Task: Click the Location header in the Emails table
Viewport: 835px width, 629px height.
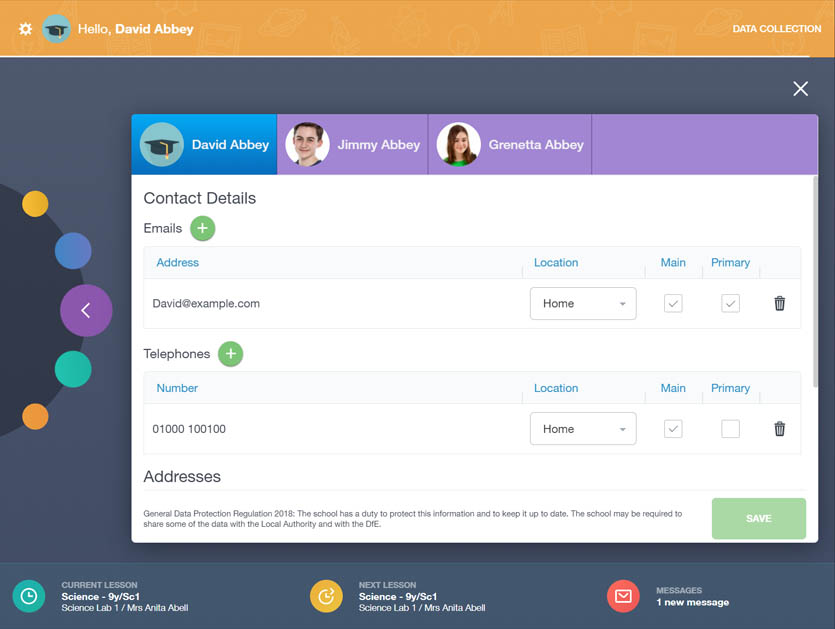Action: coord(556,263)
